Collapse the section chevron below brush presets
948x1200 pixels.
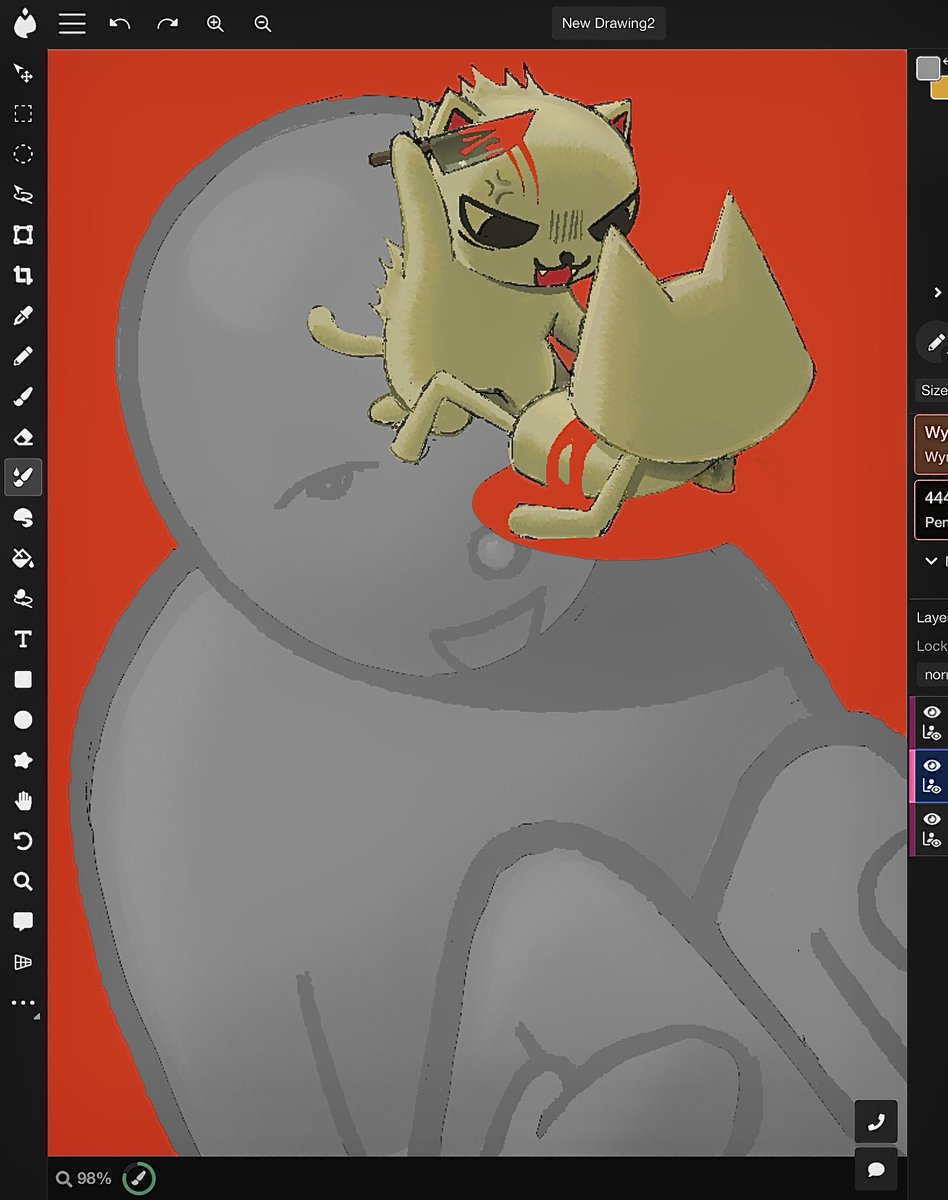click(931, 561)
